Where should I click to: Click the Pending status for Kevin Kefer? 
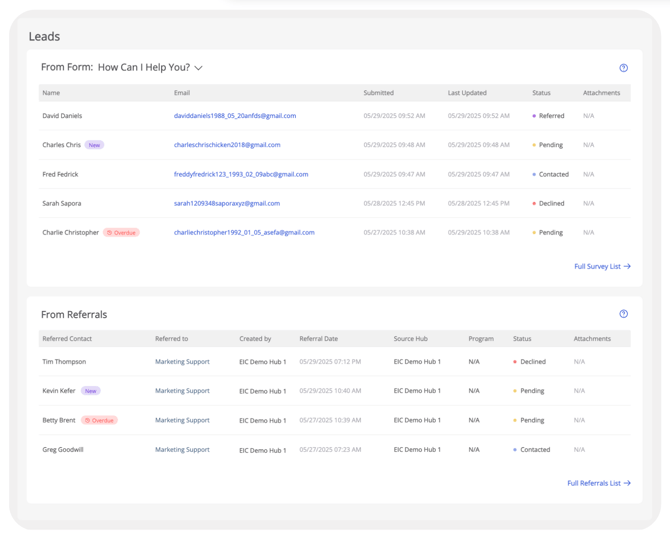click(529, 391)
